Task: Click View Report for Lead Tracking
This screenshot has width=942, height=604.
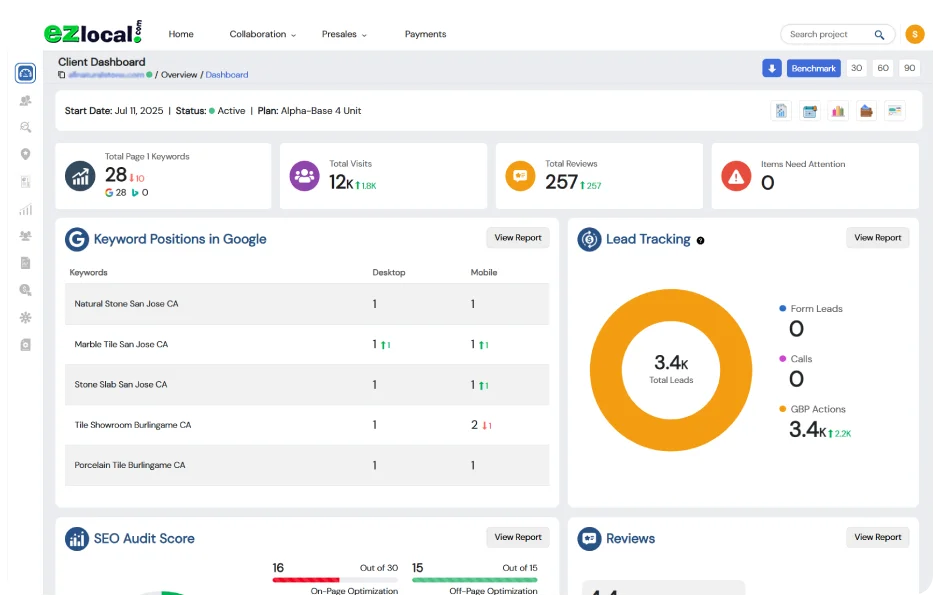Action: coord(877,237)
